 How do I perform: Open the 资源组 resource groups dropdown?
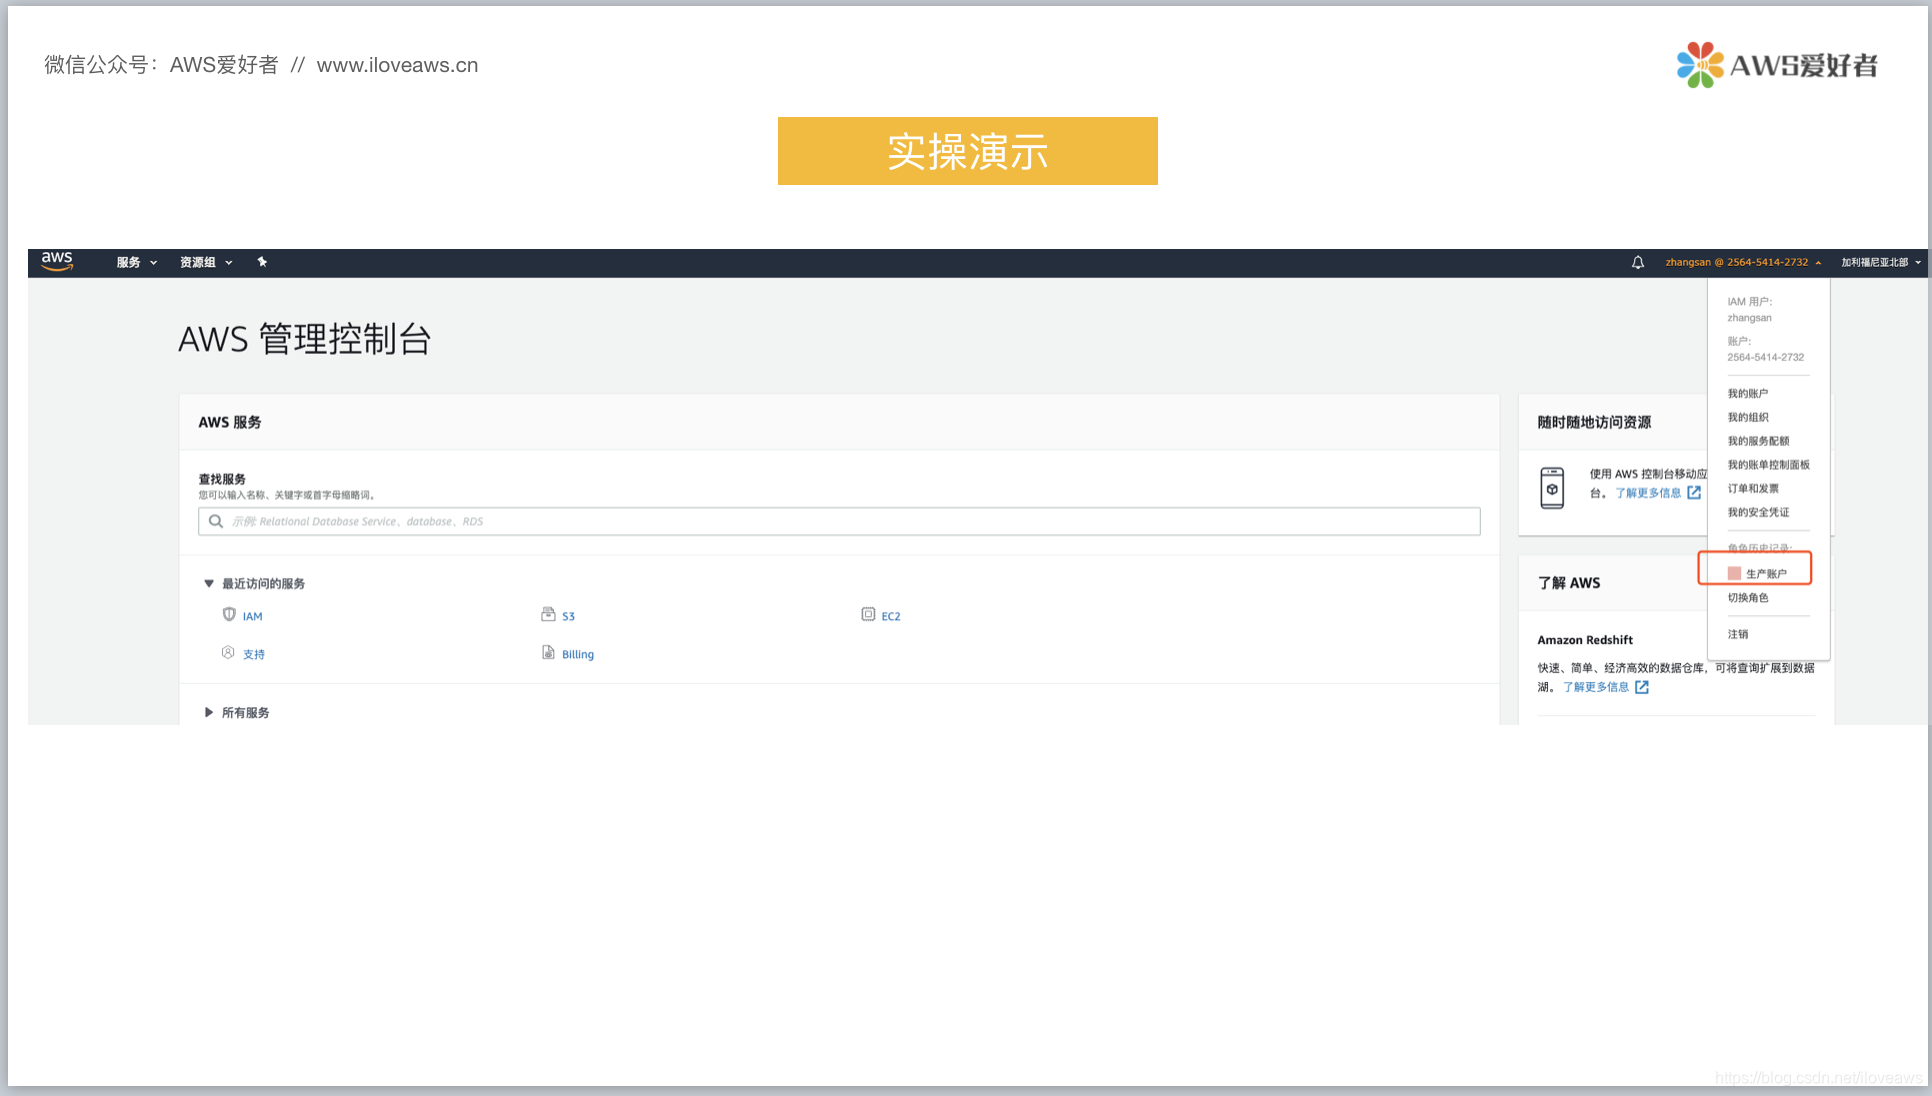point(206,263)
